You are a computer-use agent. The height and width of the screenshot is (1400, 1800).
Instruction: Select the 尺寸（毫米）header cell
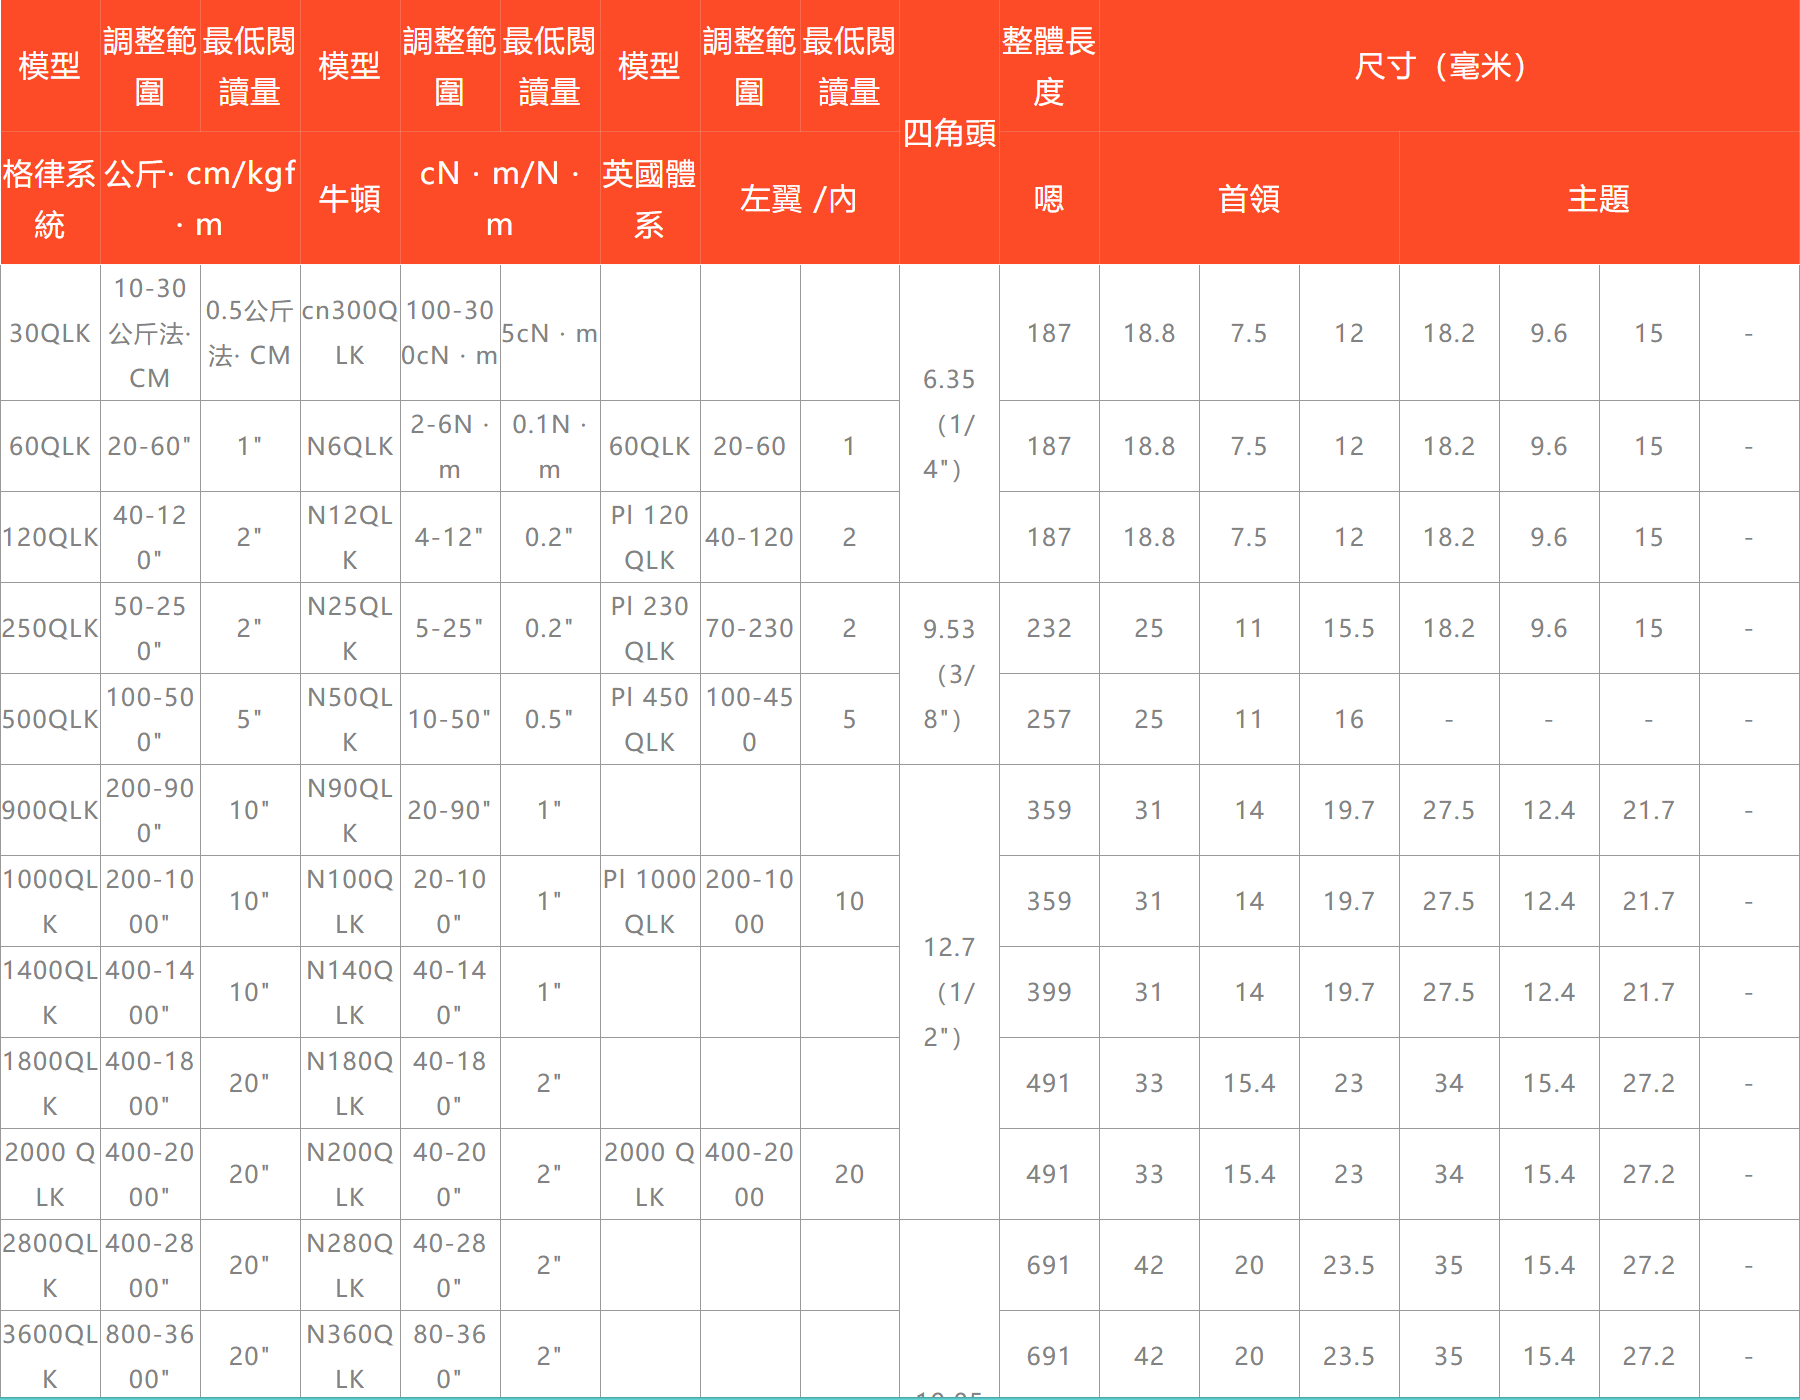click(x=1449, y=66)
